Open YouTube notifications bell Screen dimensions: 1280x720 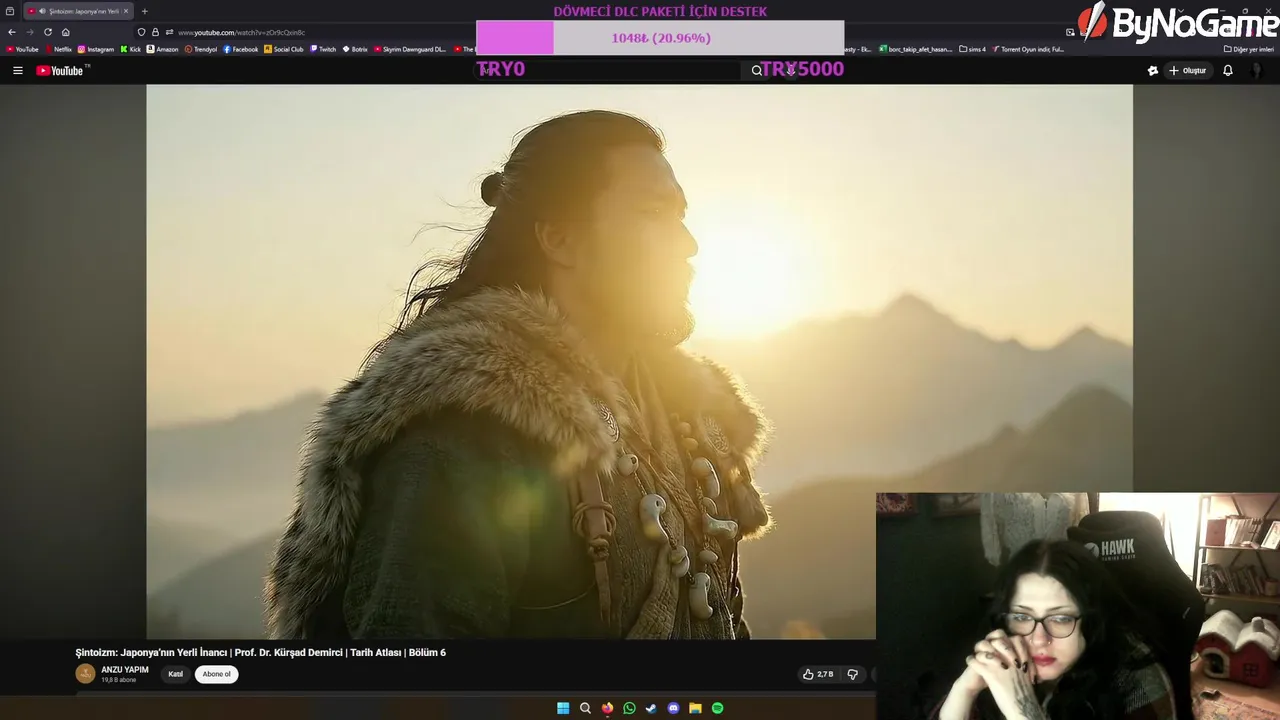pyautogui.click(x=1228, y=71)
